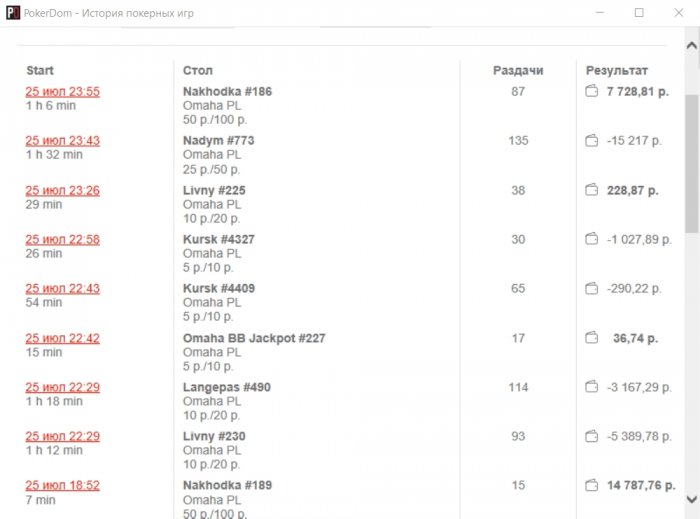Click the wallet icon beside -1 027,89 р.
700x519 pixels.
[x=592, y=239]
